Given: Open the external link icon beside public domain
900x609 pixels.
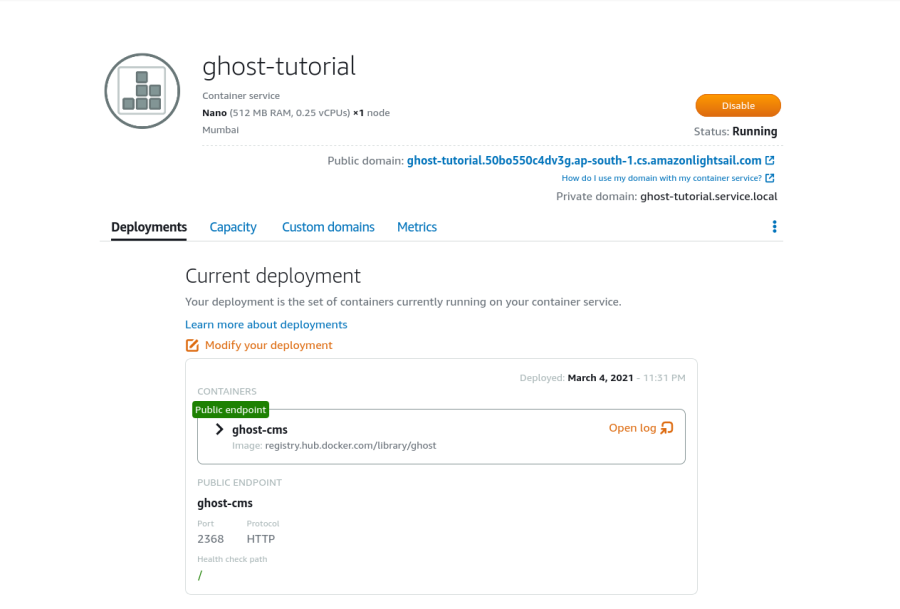Looking at the screenshot, I should 770,160.
